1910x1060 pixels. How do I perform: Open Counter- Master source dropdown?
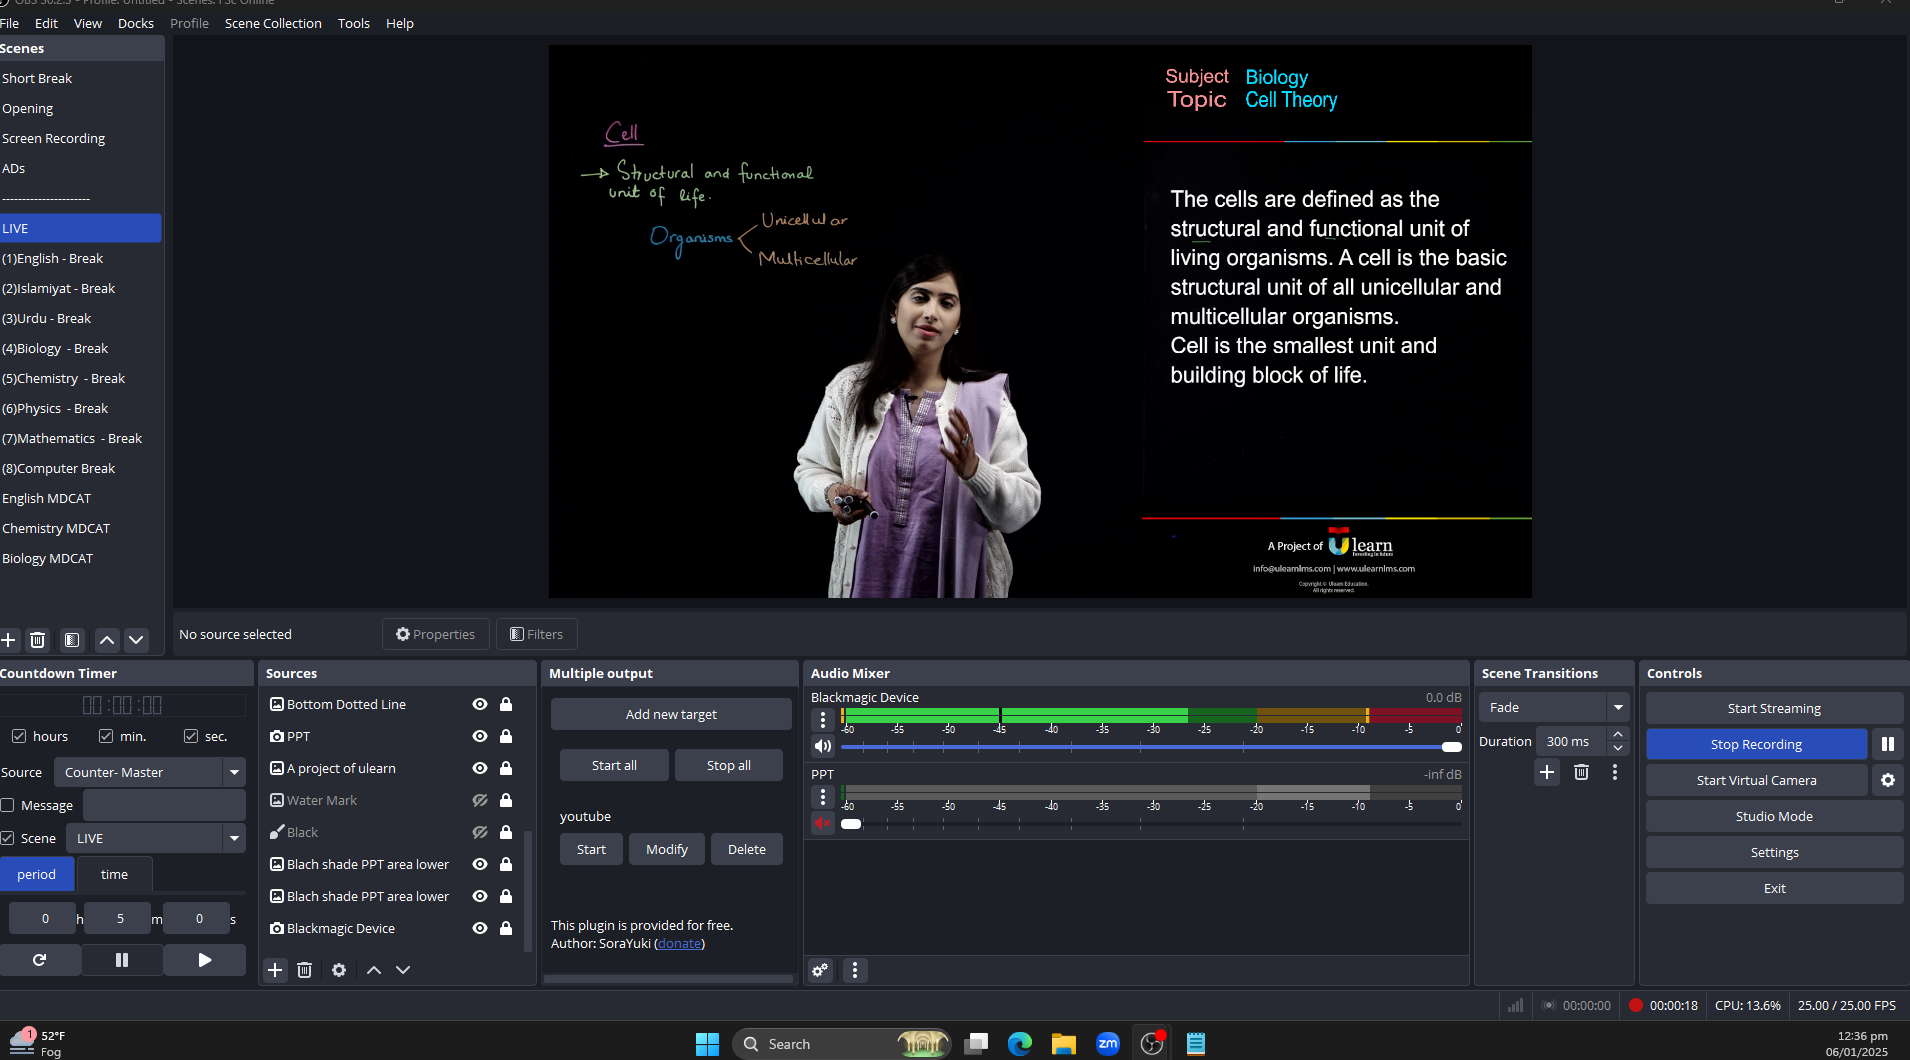(x=150, y=772)
